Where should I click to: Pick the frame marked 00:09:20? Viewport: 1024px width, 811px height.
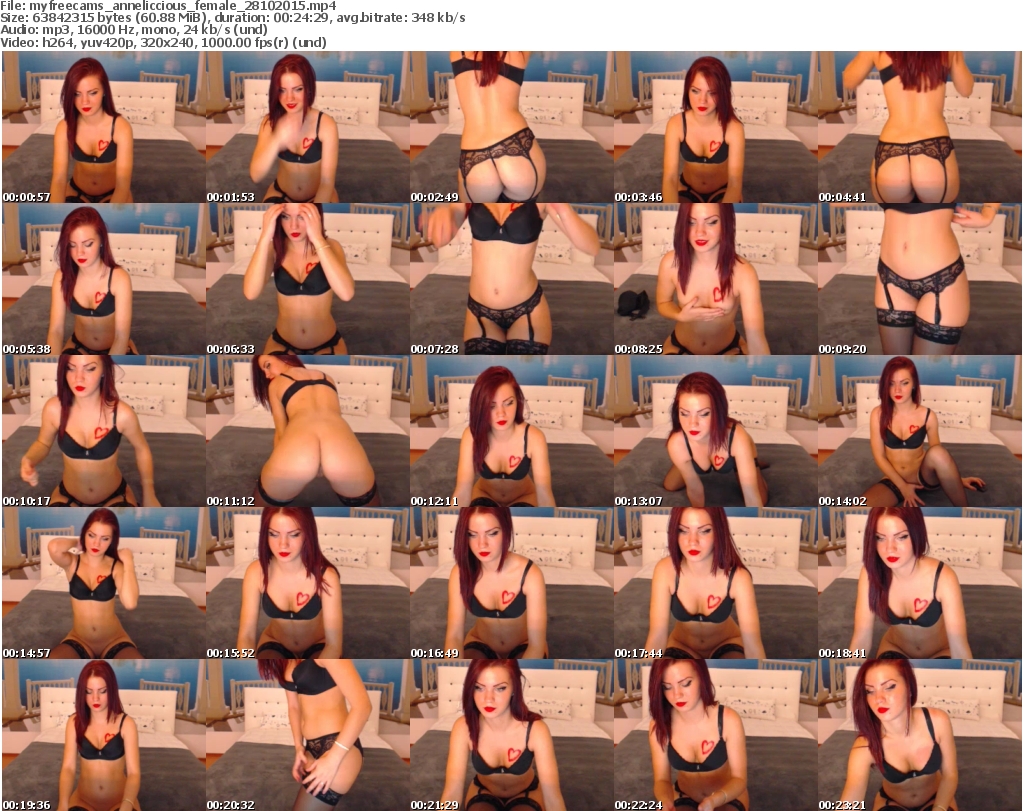point(920,279)
